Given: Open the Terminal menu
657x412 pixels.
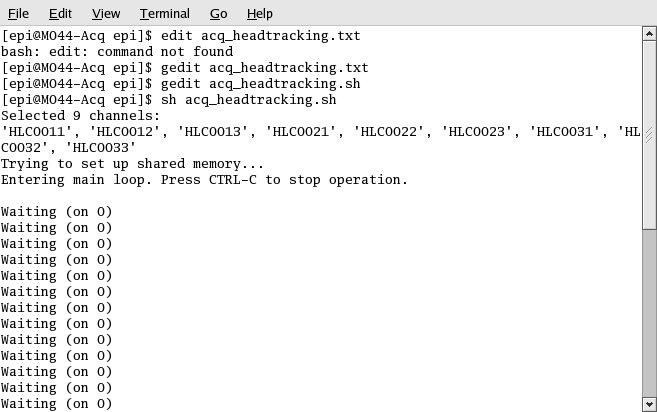Looking at the screenshot, I should click(165, 14).
